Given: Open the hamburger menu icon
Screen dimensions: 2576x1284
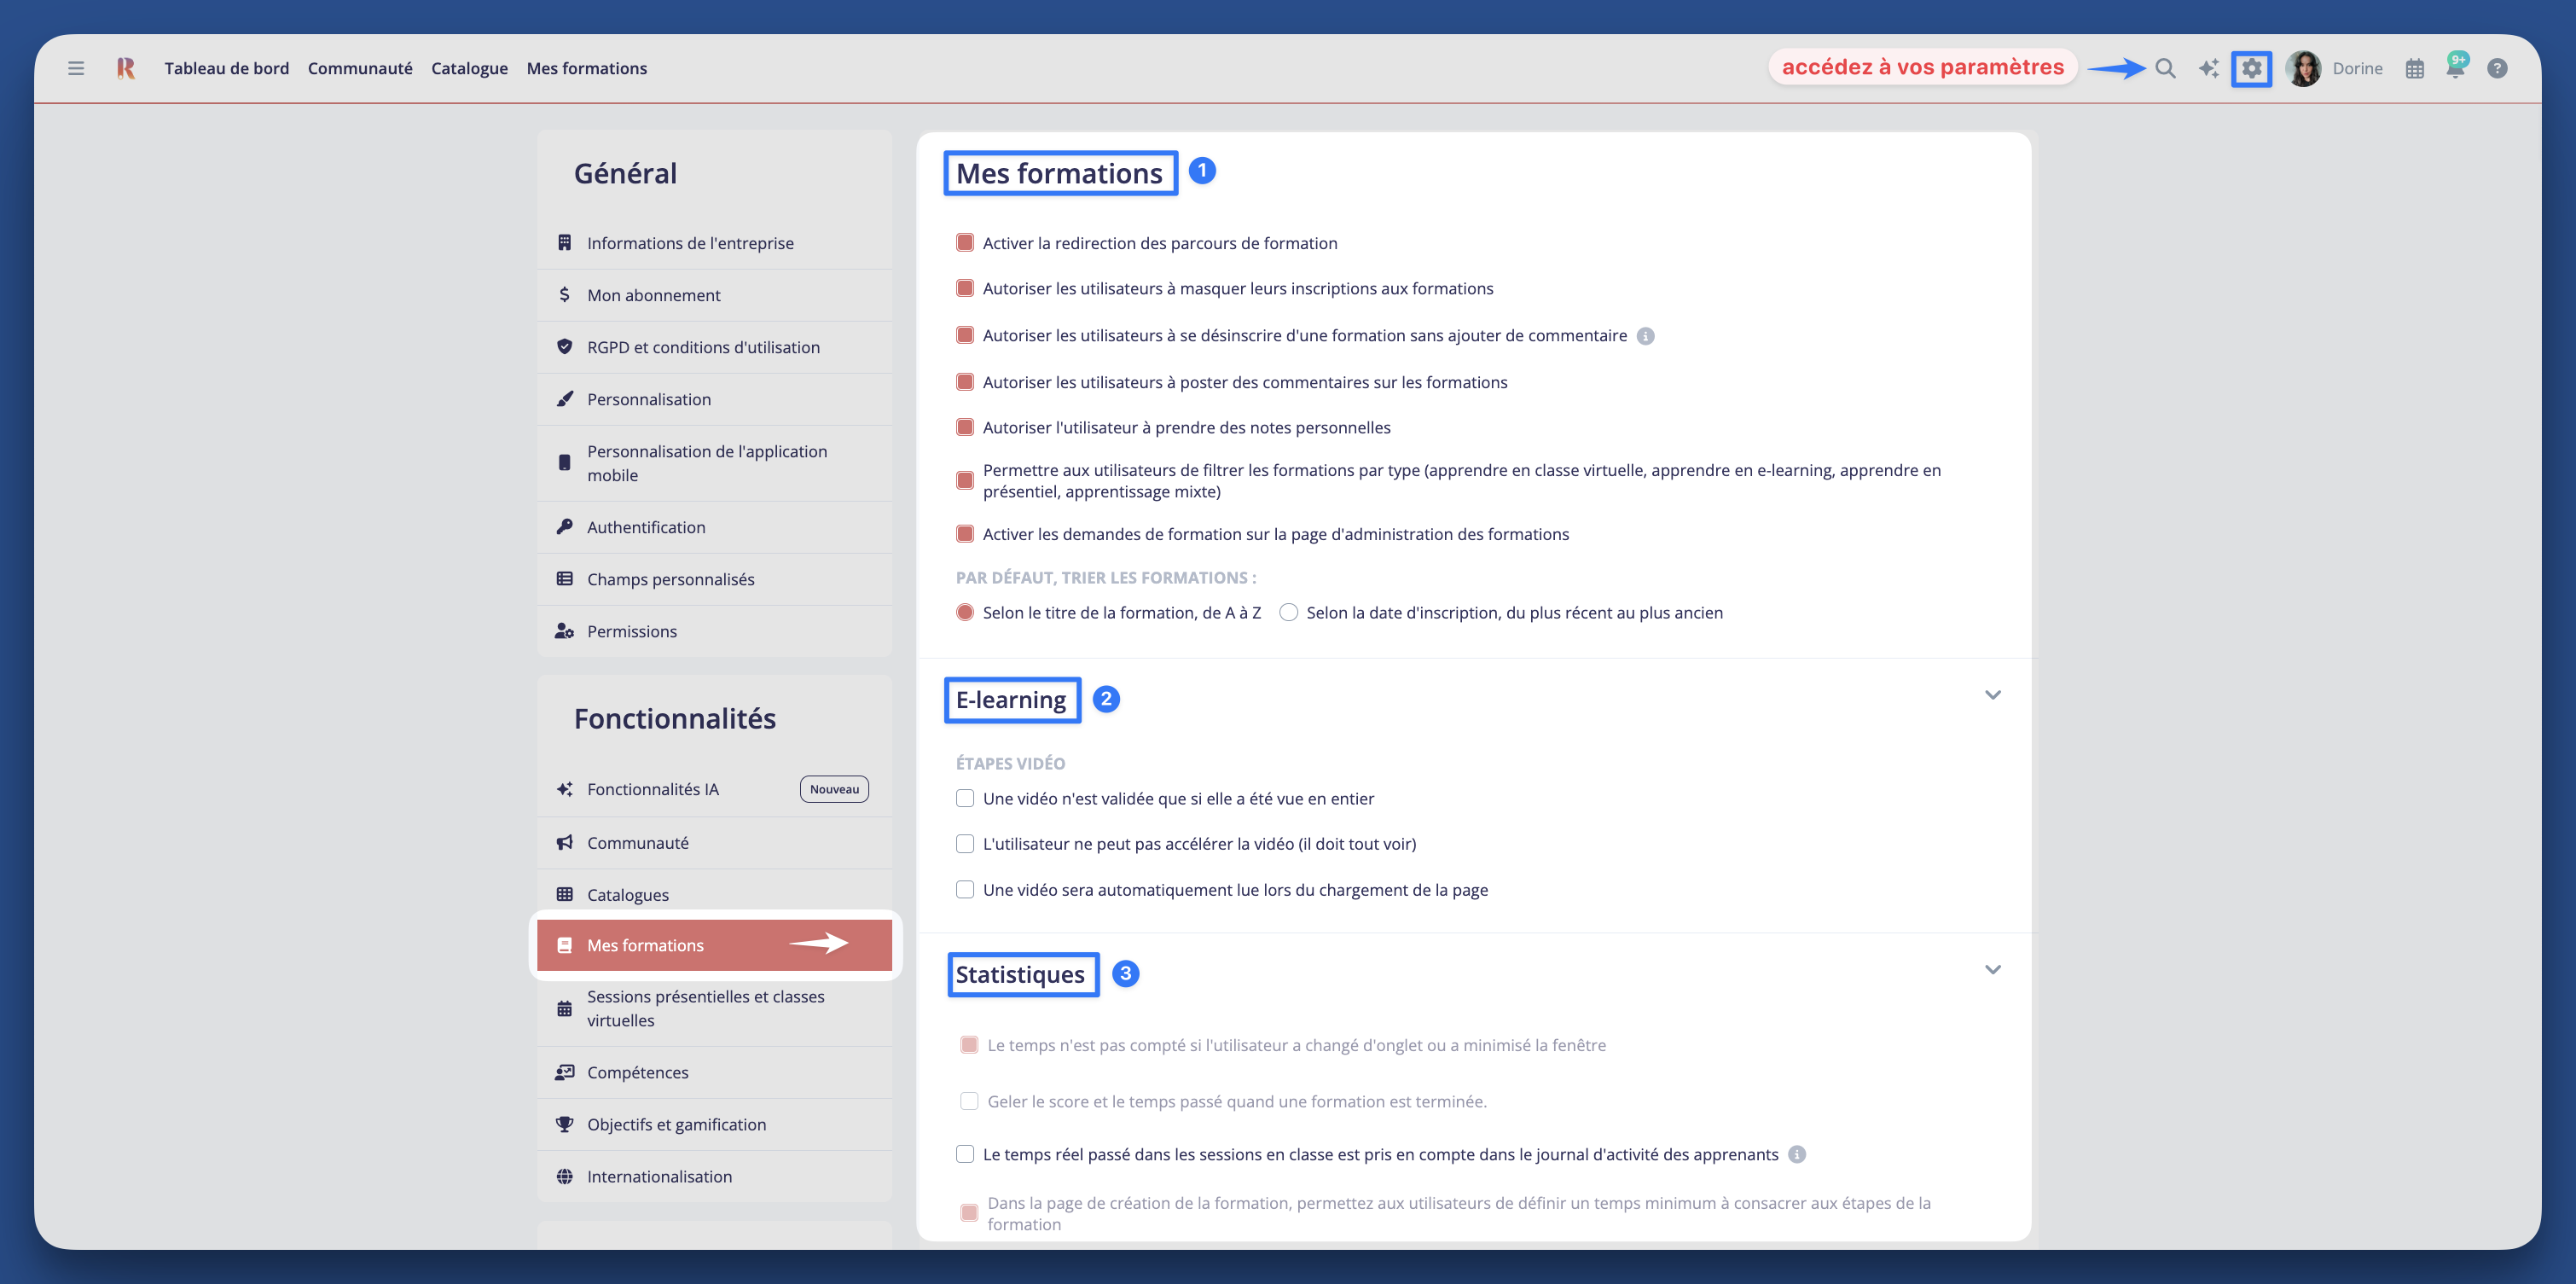Looking at the screenshot, I should tap(75, 68).
